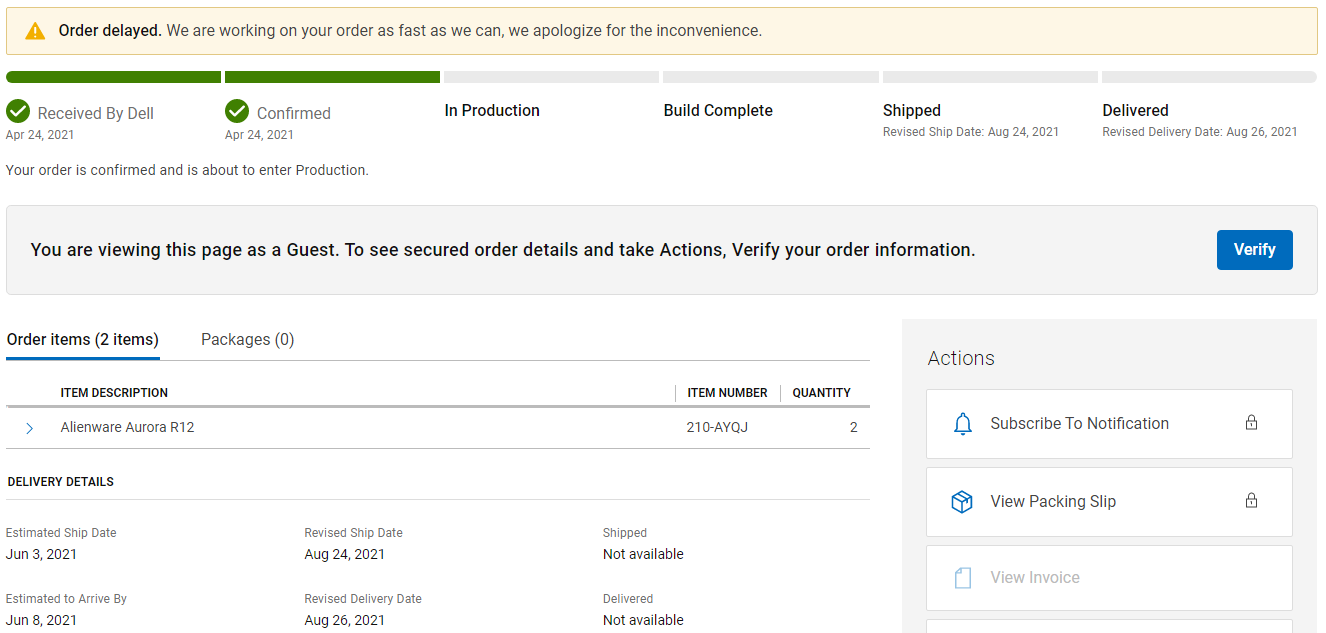Expand the Alienware Aurora R12 item row

point(29,428)
